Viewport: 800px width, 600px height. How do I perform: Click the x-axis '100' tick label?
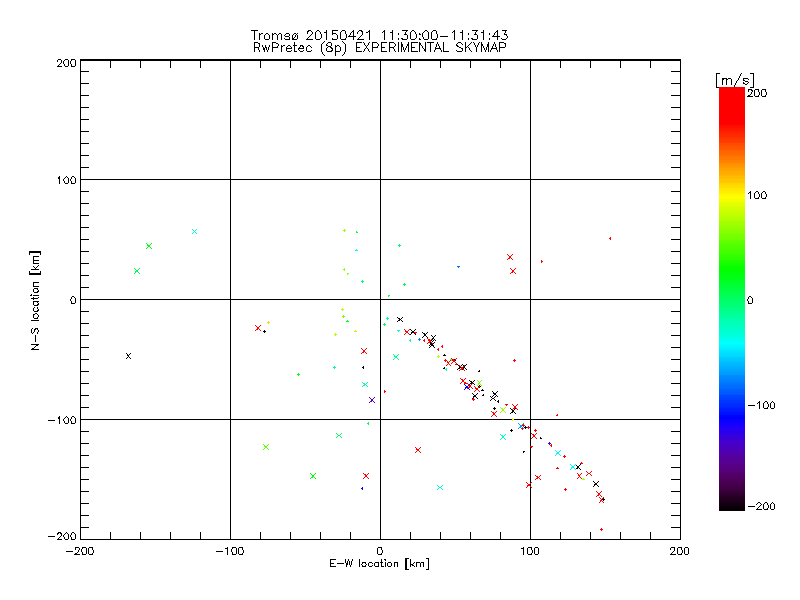point(530,551)
